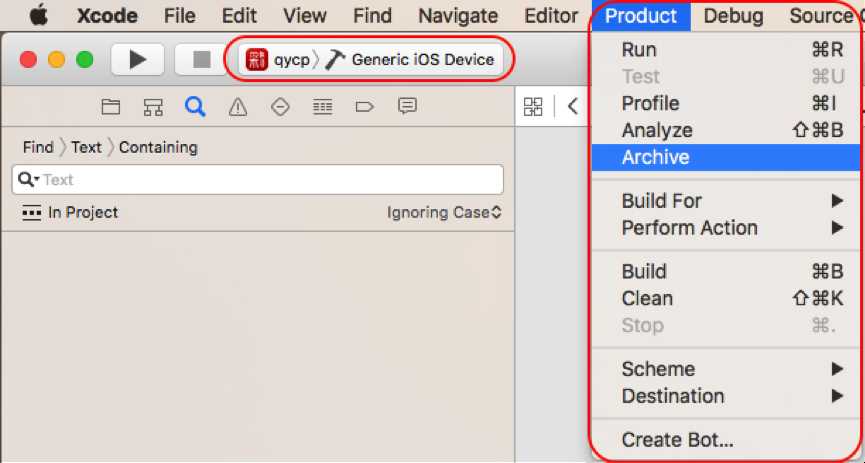Image resolution: width=865 pixels, height=463 pixels.
Task: Choose Archive from the Product menu
Action: pyautogui.click(x=725, y=157)
